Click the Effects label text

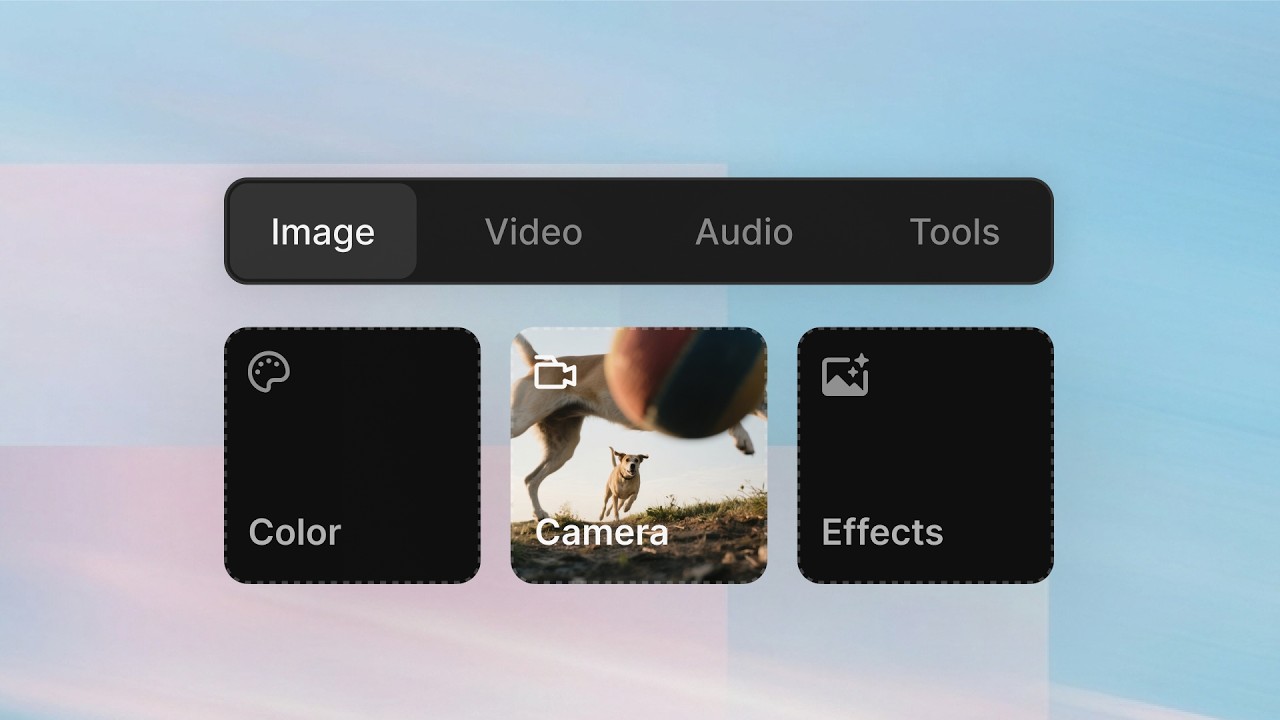(882, 532)
